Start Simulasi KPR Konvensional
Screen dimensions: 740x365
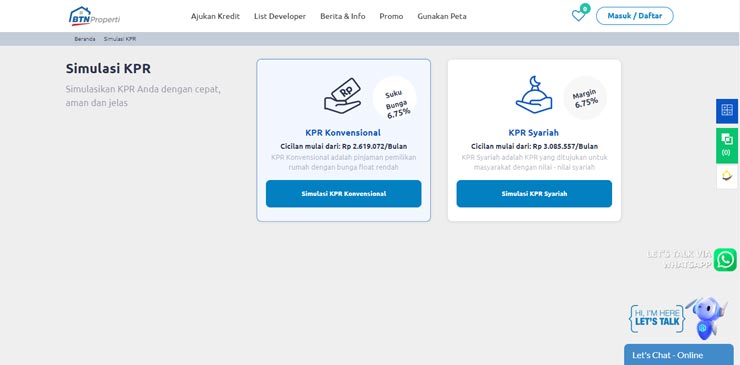[x=344, y=194]
